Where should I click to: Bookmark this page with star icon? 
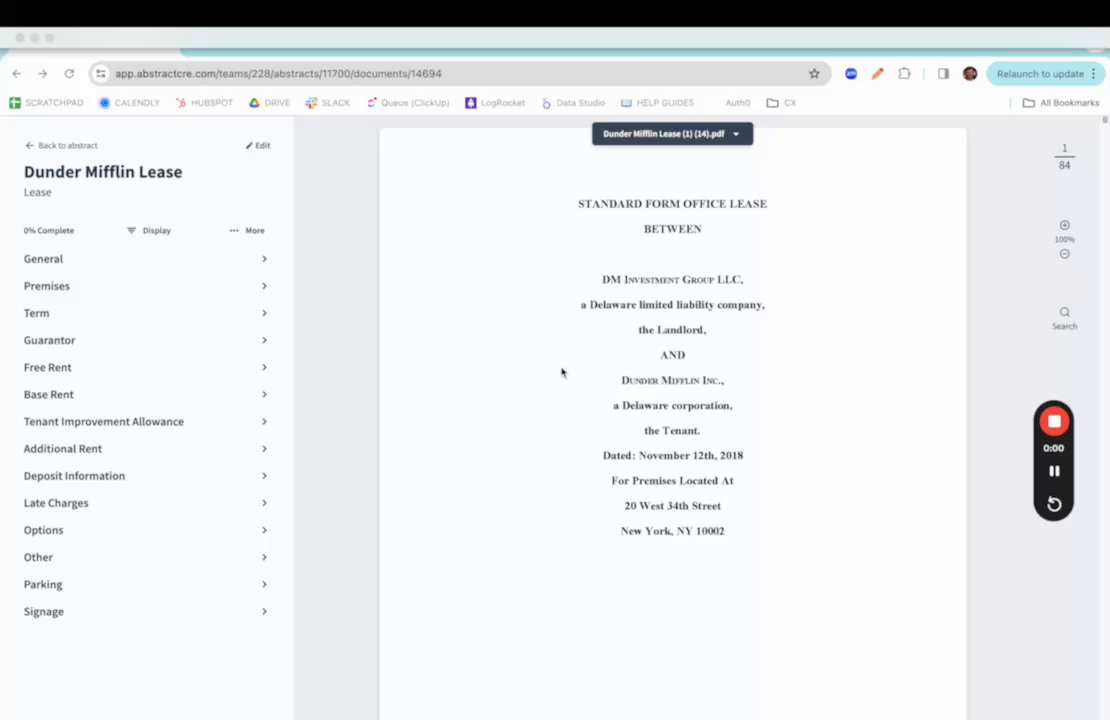point(814,74)
